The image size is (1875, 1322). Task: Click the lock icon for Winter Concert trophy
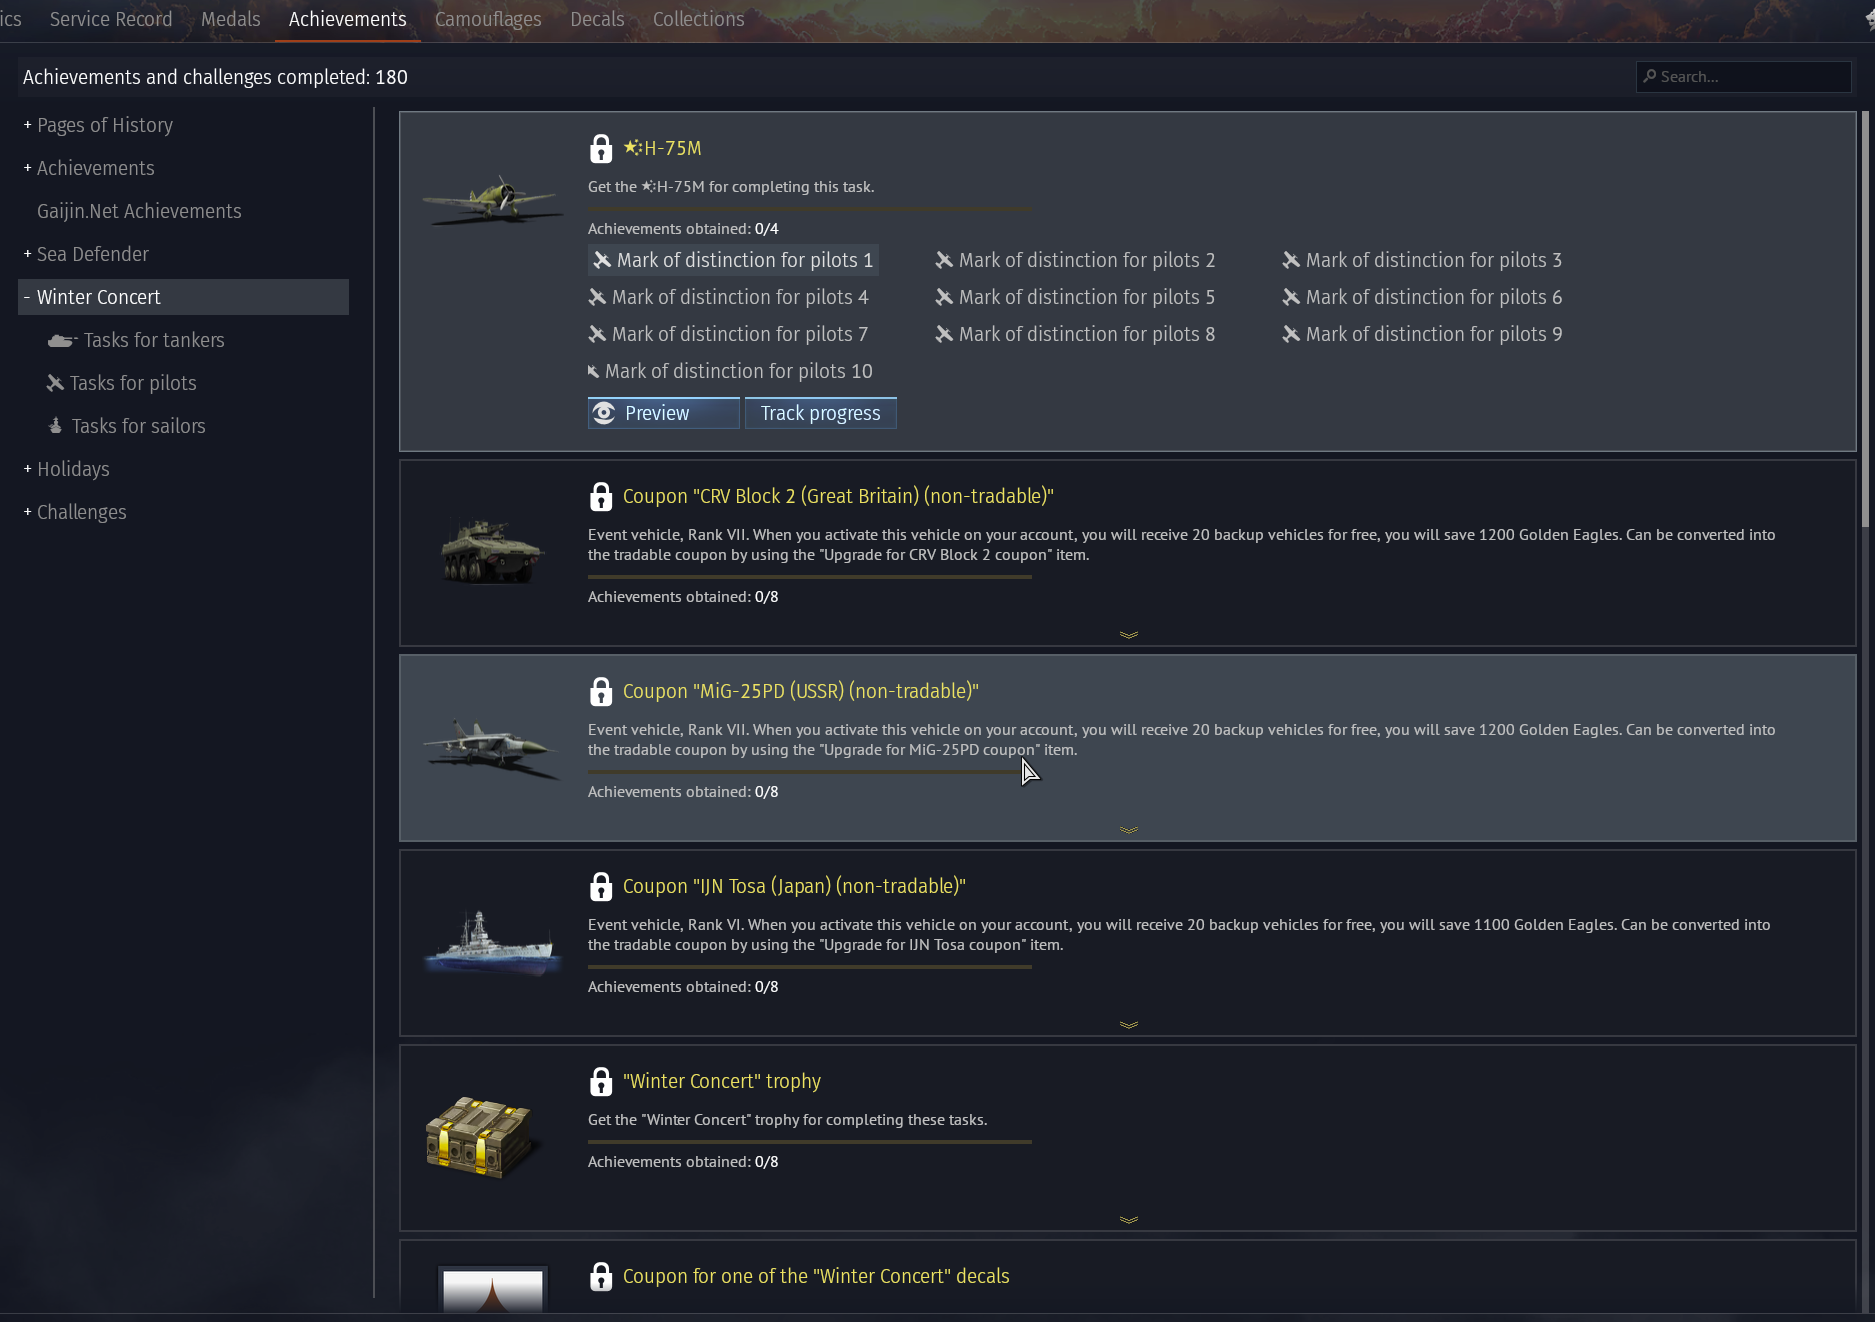(601, 1081)
